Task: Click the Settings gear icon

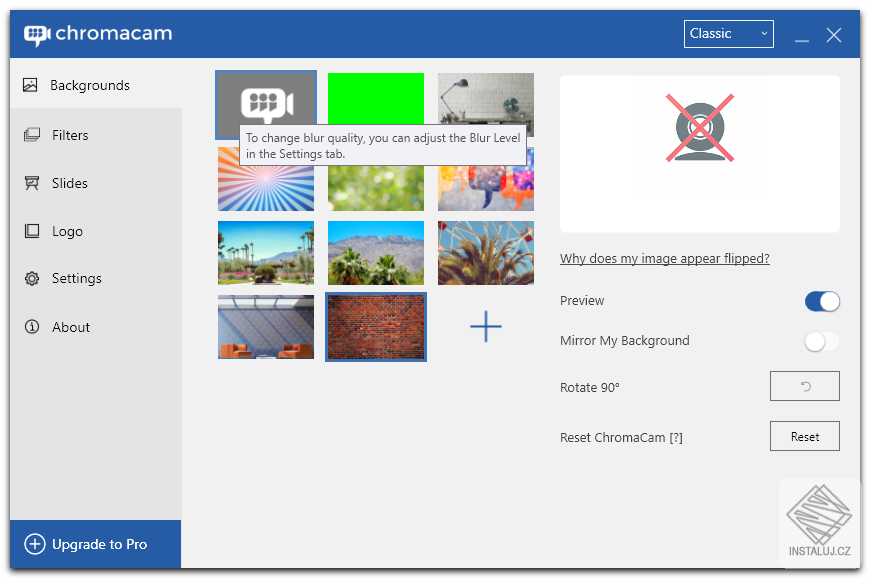Action: click(x=32, y=278)
